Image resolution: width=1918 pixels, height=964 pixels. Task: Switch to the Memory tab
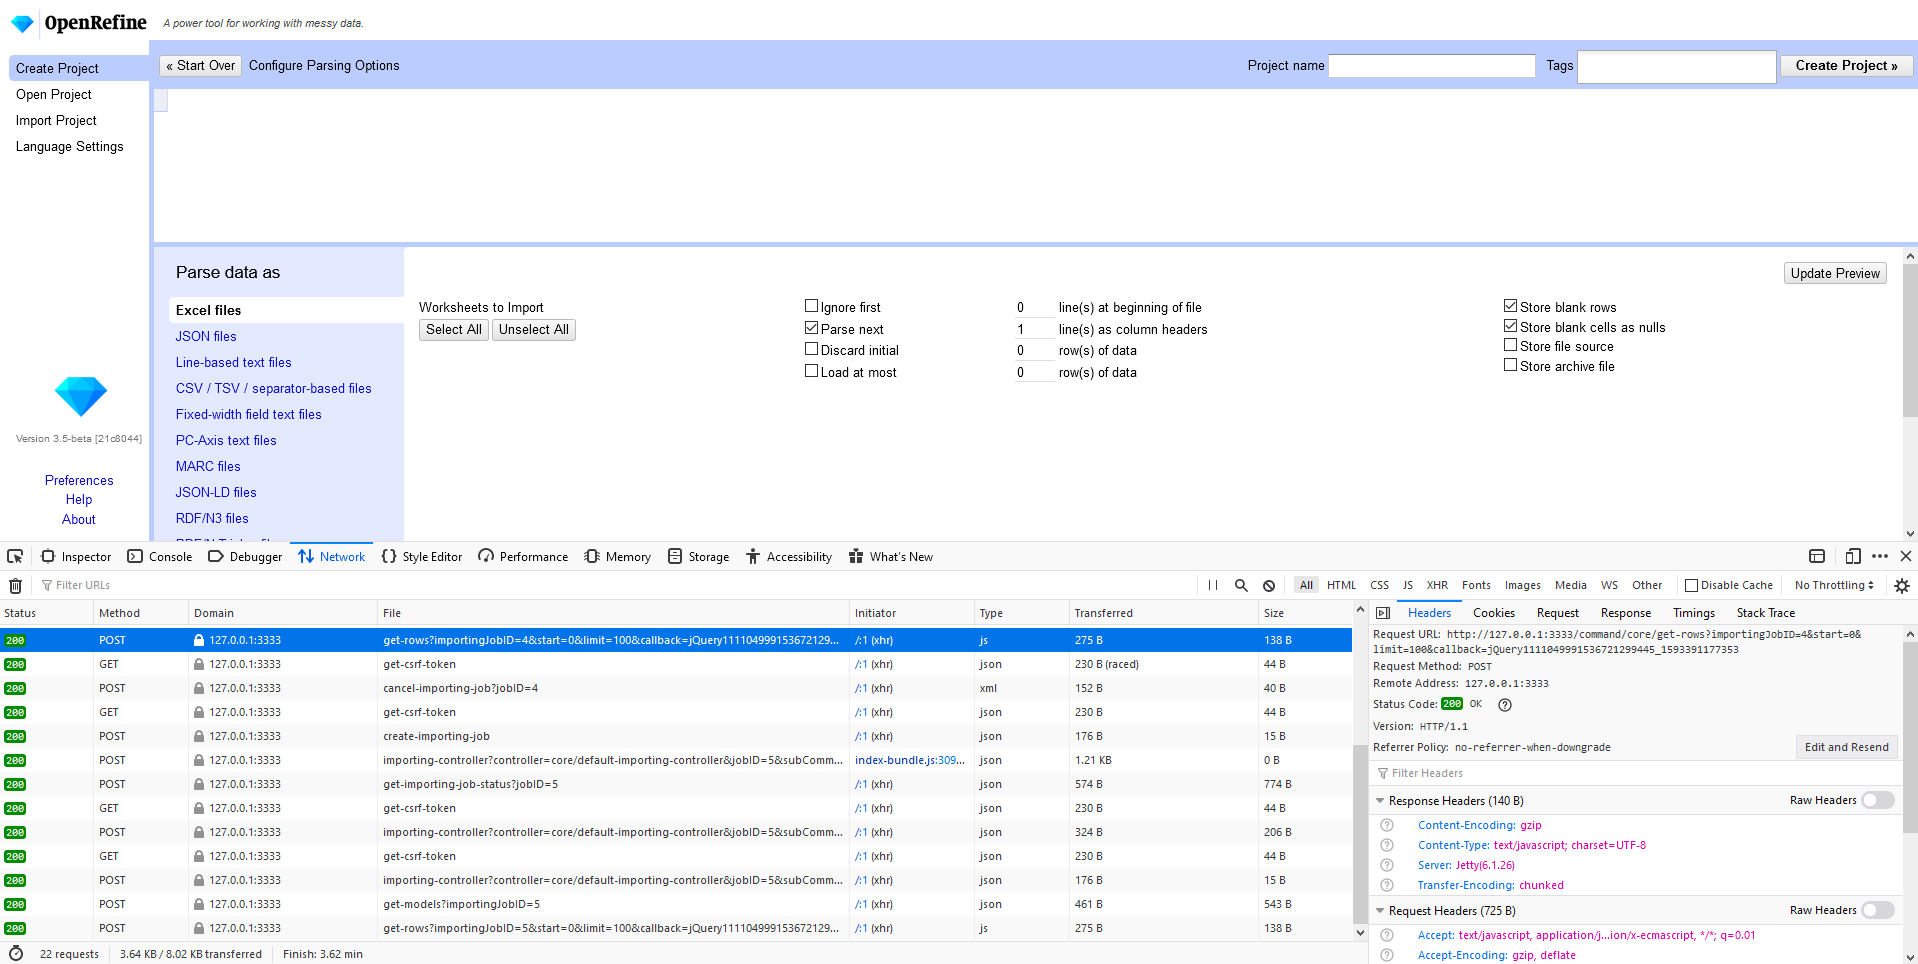617,556
